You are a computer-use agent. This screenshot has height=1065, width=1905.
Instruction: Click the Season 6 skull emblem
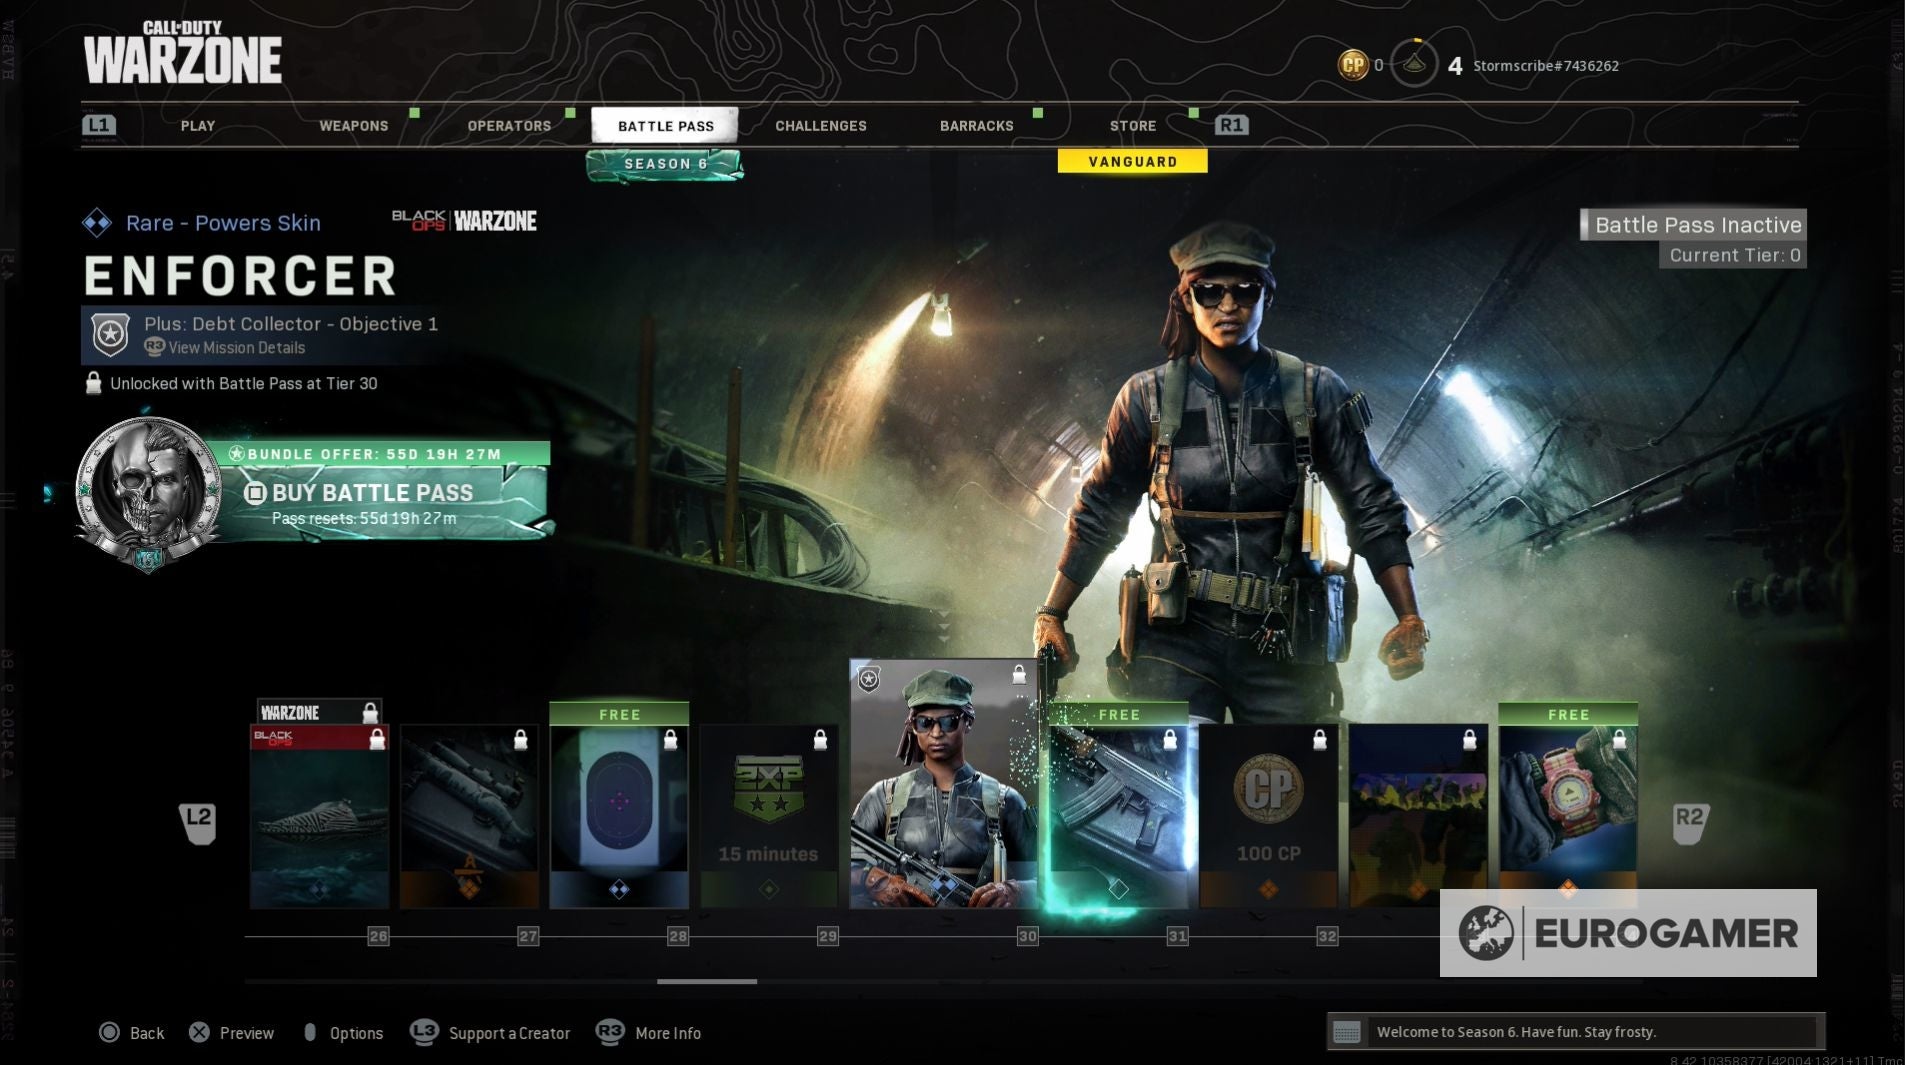click(x=148, y=493)
